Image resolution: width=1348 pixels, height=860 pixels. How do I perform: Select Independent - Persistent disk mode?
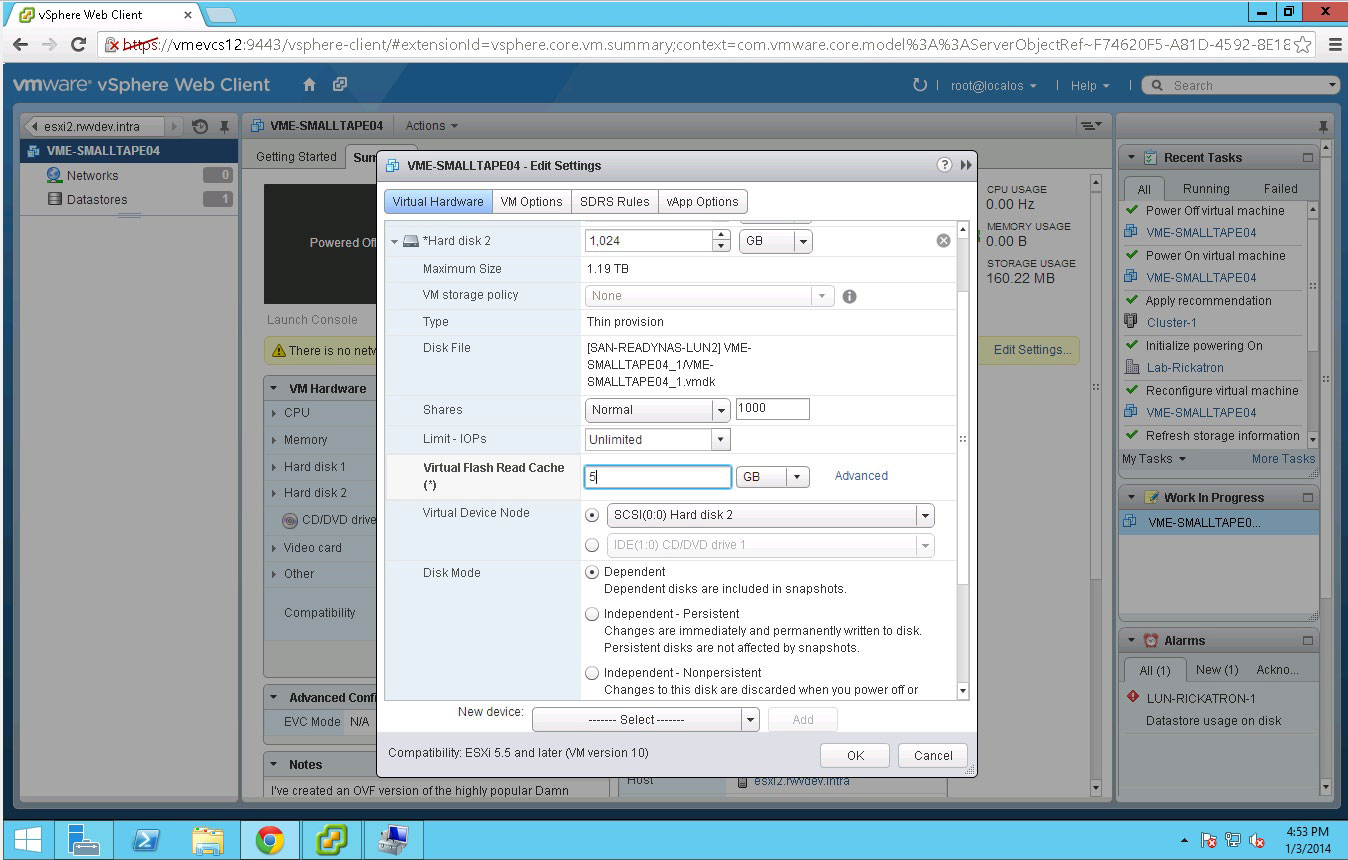pyautogui.click(x=592, y=614)
